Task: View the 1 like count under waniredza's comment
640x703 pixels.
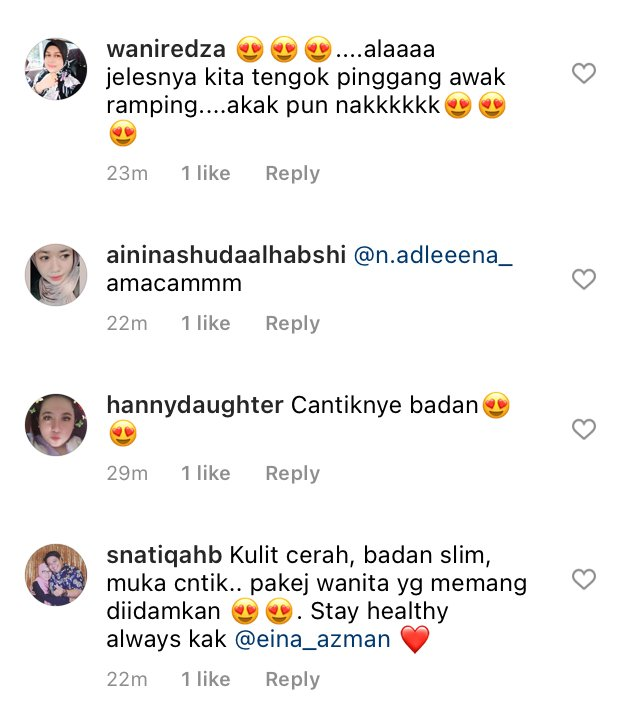Action: coord(205,174)
